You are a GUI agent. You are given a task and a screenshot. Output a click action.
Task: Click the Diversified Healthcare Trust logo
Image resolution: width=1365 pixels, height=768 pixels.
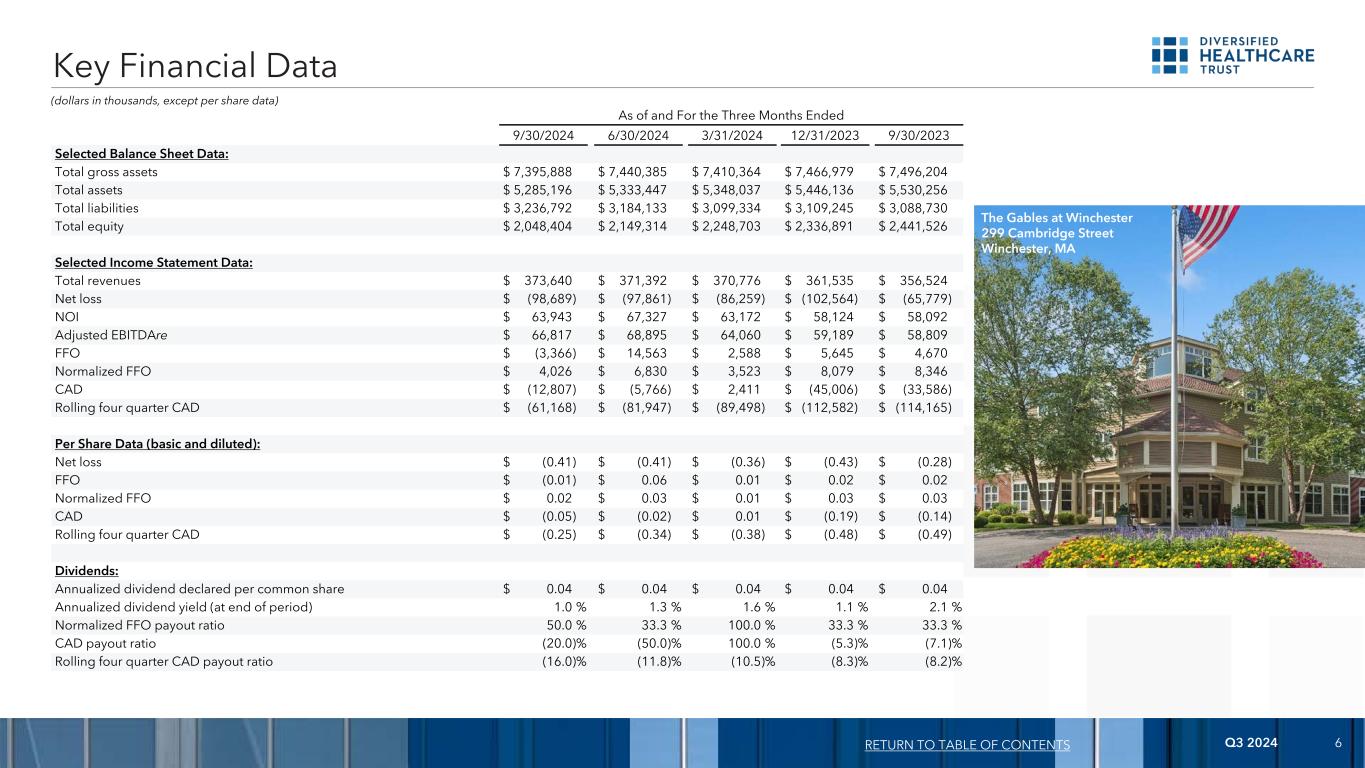(1232, 55)
